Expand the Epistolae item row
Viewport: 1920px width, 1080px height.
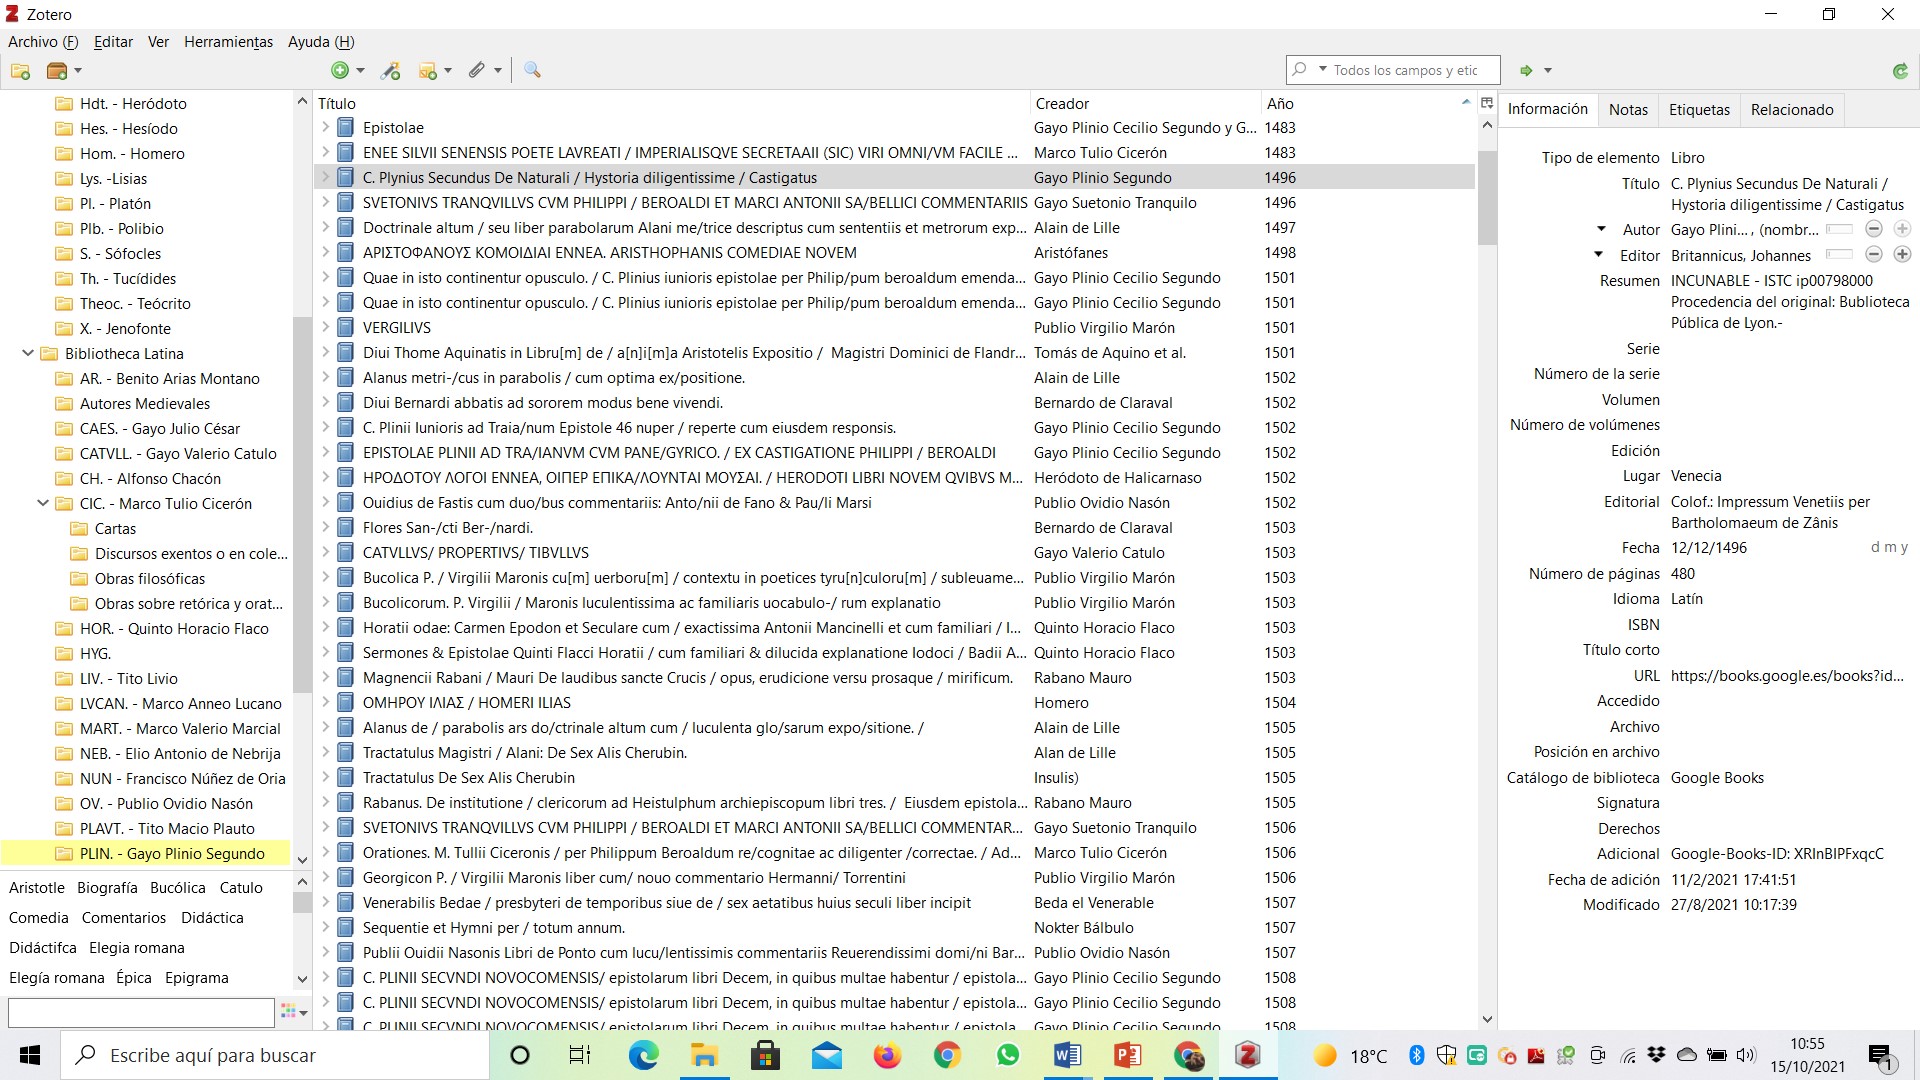(325, 128)
